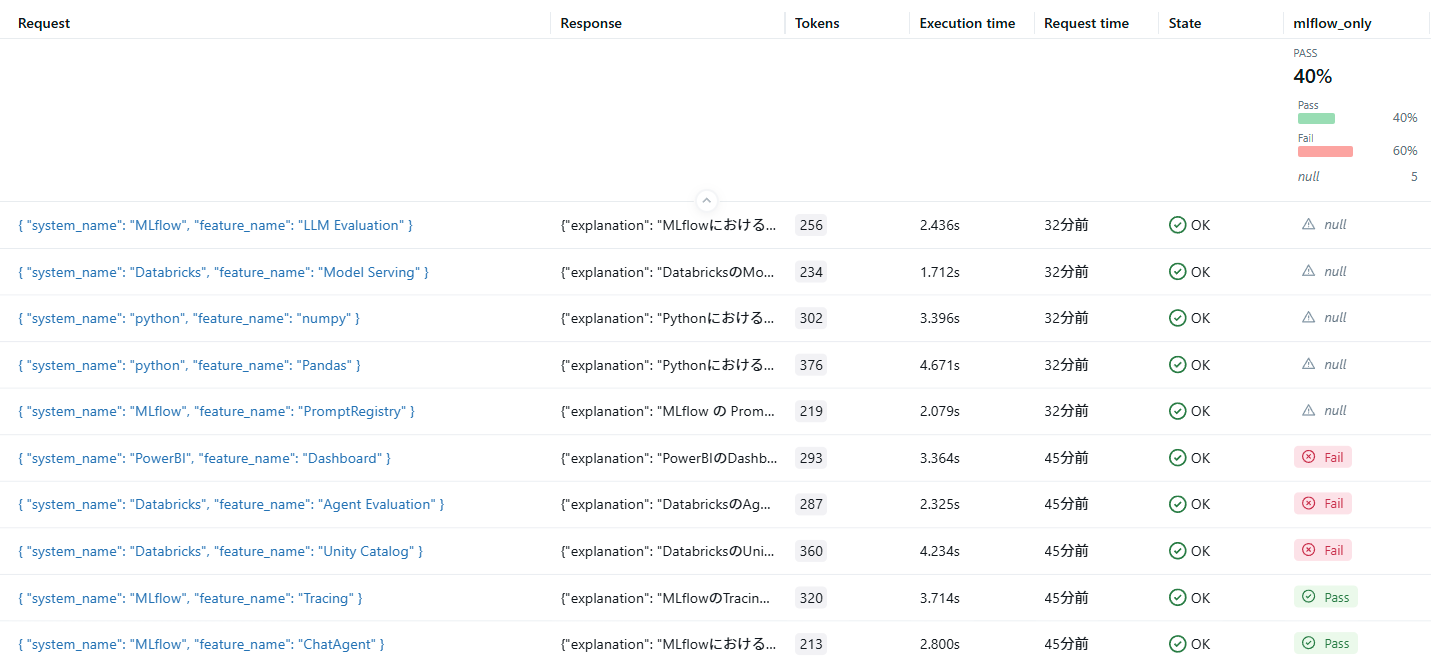Click the mlflow_only column header
This screenshot has width=1438, height=670.
click(1332, 23)
